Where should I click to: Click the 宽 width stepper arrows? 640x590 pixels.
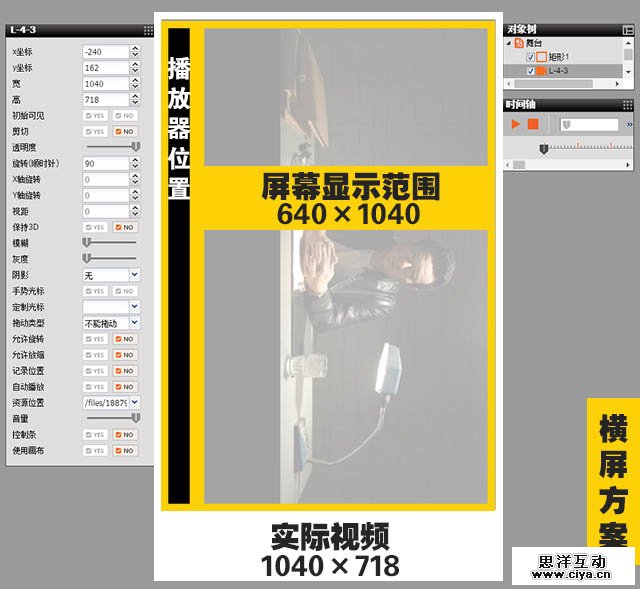tap(135, 84)
